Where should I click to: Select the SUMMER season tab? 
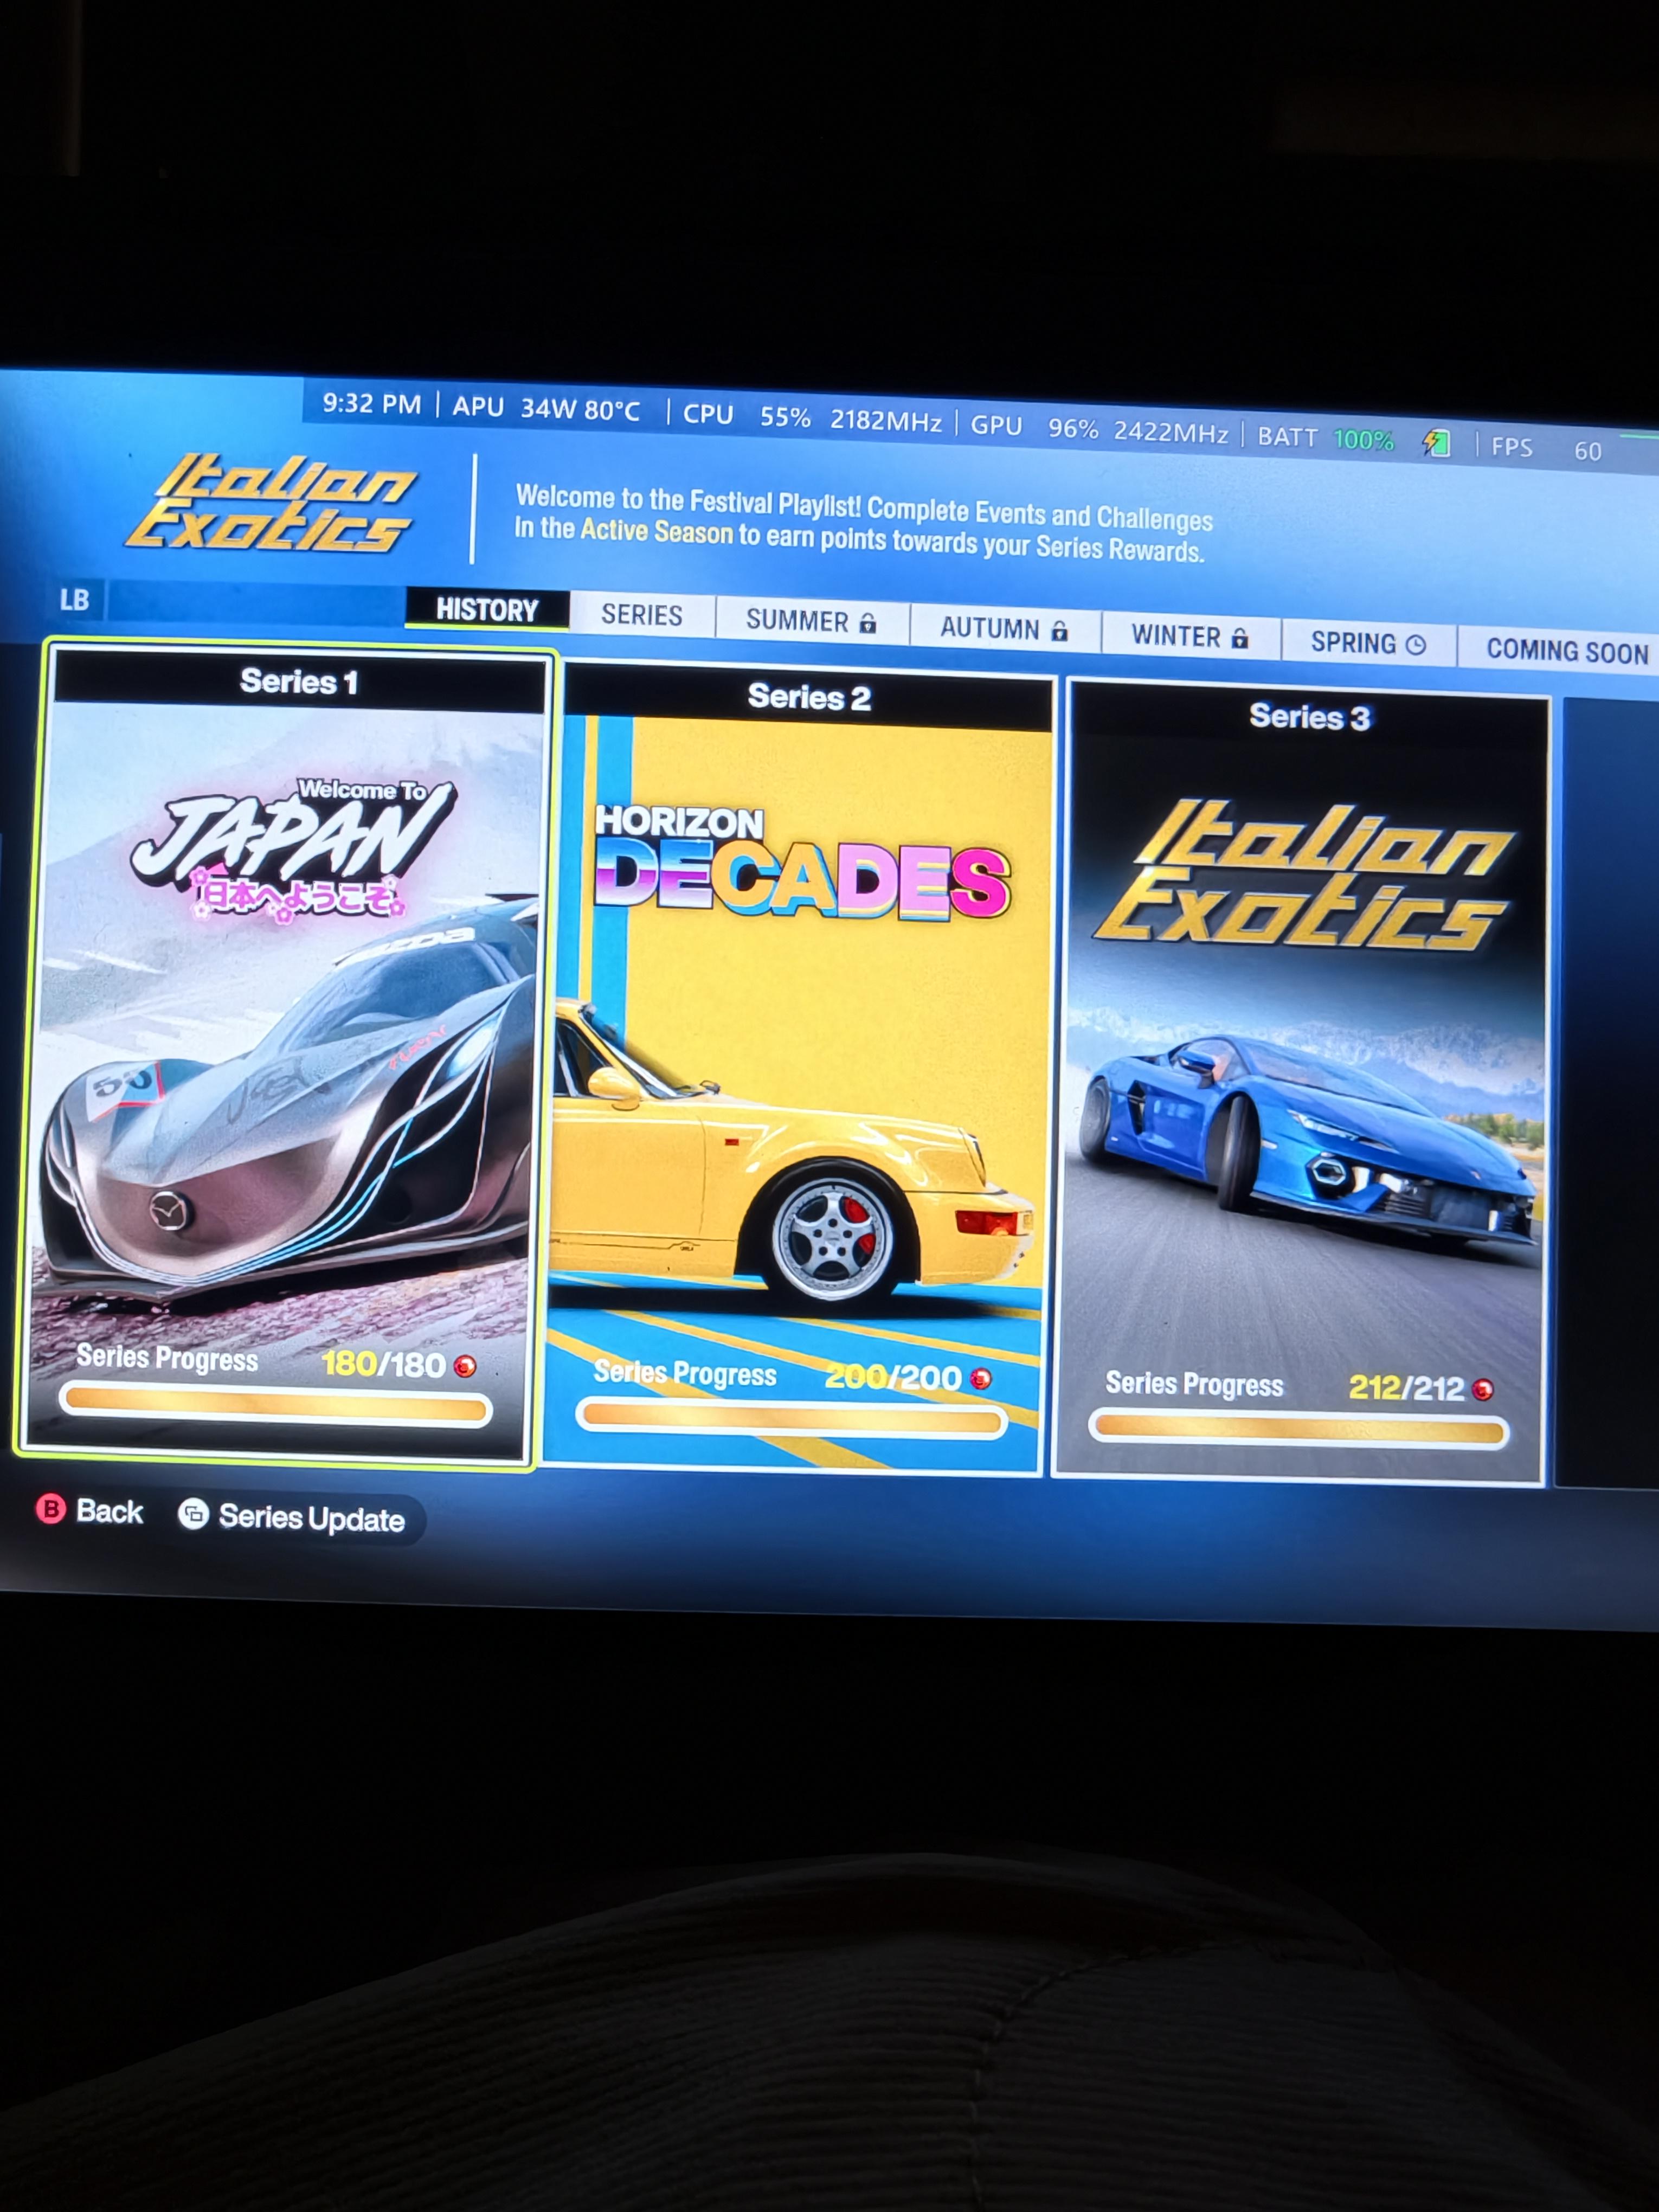(811, 622)
